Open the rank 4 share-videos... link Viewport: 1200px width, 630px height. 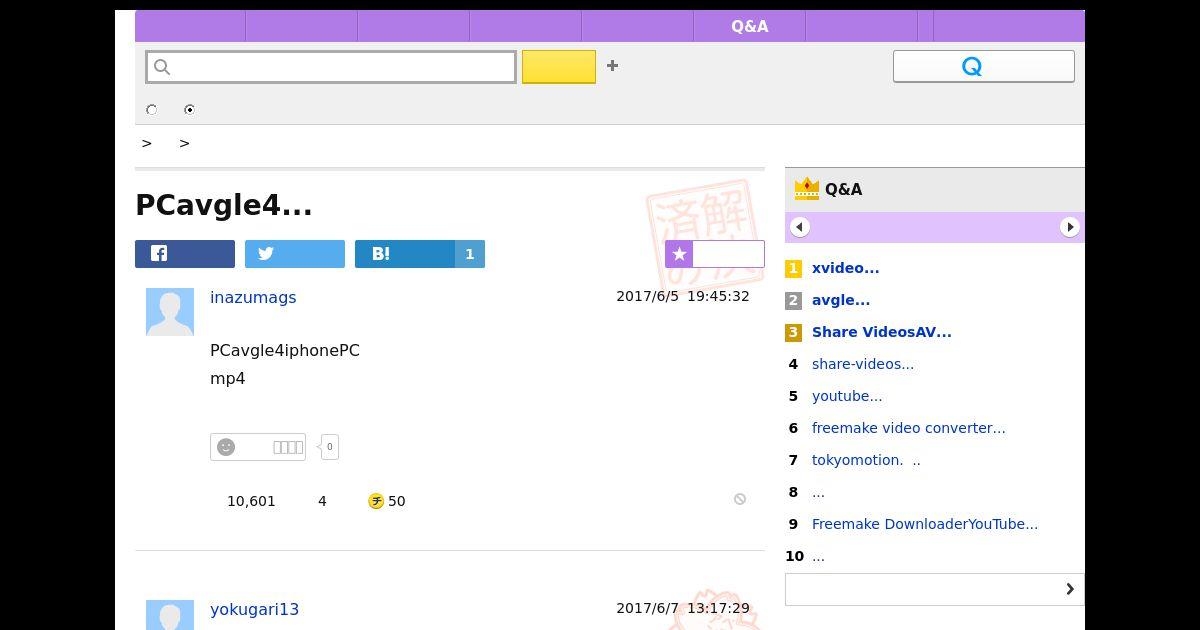coord(863,364)
